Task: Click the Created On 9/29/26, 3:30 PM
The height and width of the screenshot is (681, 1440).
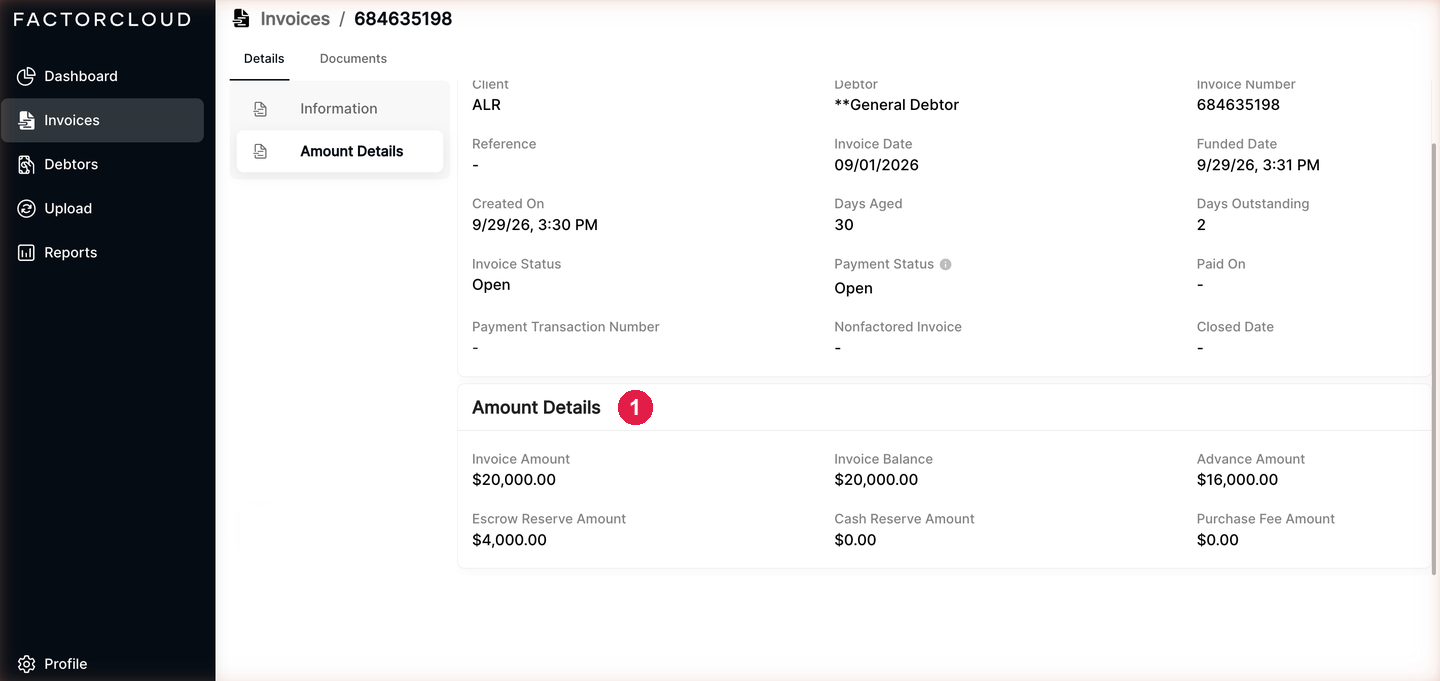Action: click(535, 225)
